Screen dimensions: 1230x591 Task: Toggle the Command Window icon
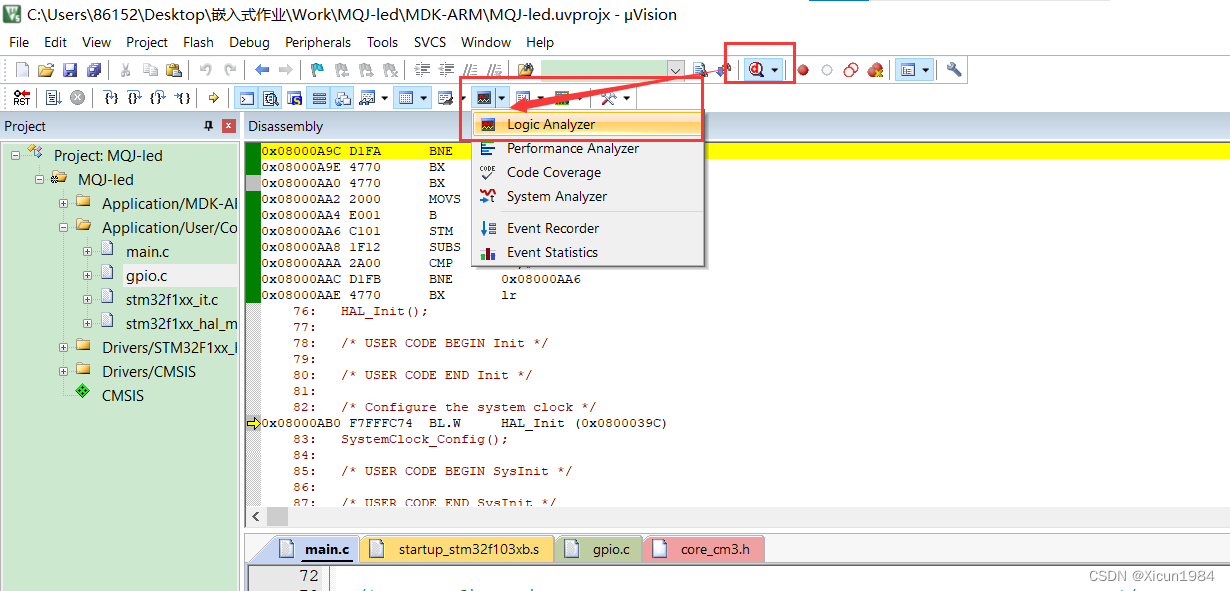(246, 98)
